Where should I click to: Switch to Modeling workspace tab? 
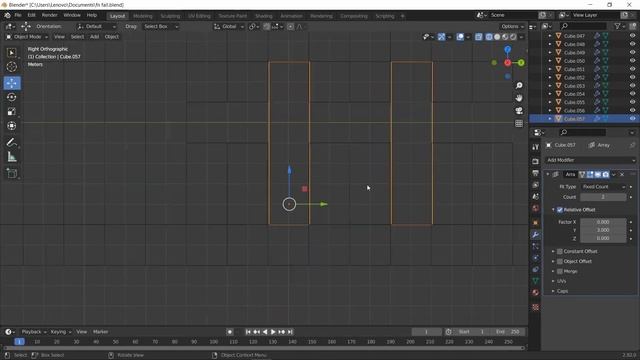pyautogui.click(x=143, y=16)
